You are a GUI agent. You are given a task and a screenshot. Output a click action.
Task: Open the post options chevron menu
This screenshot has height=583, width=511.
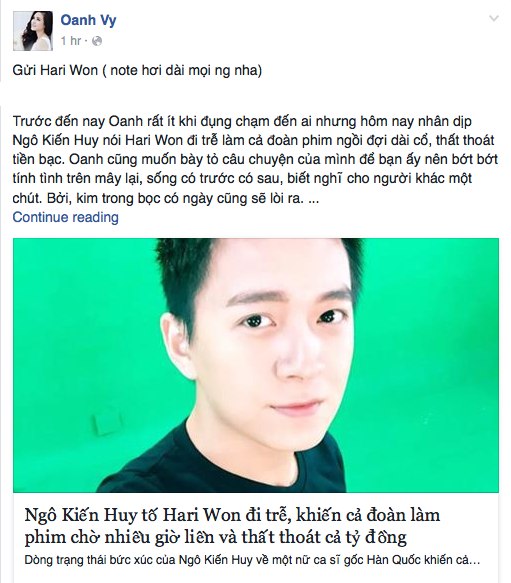pyautogui.click(x=494, y=18)
